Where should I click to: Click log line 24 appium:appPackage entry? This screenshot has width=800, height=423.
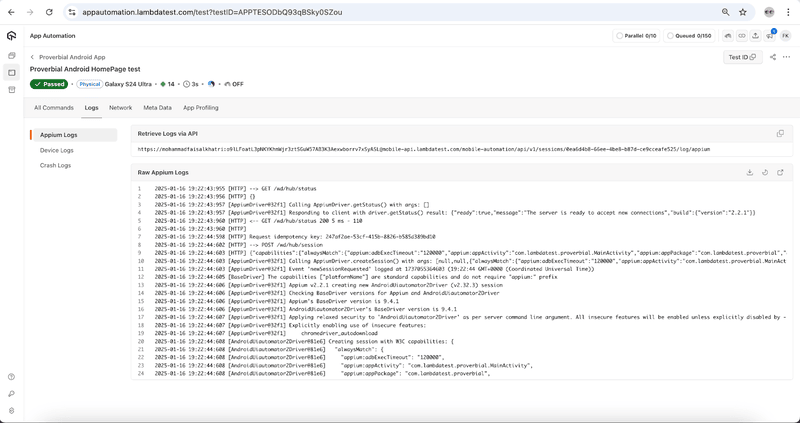(x=322, y=374)
